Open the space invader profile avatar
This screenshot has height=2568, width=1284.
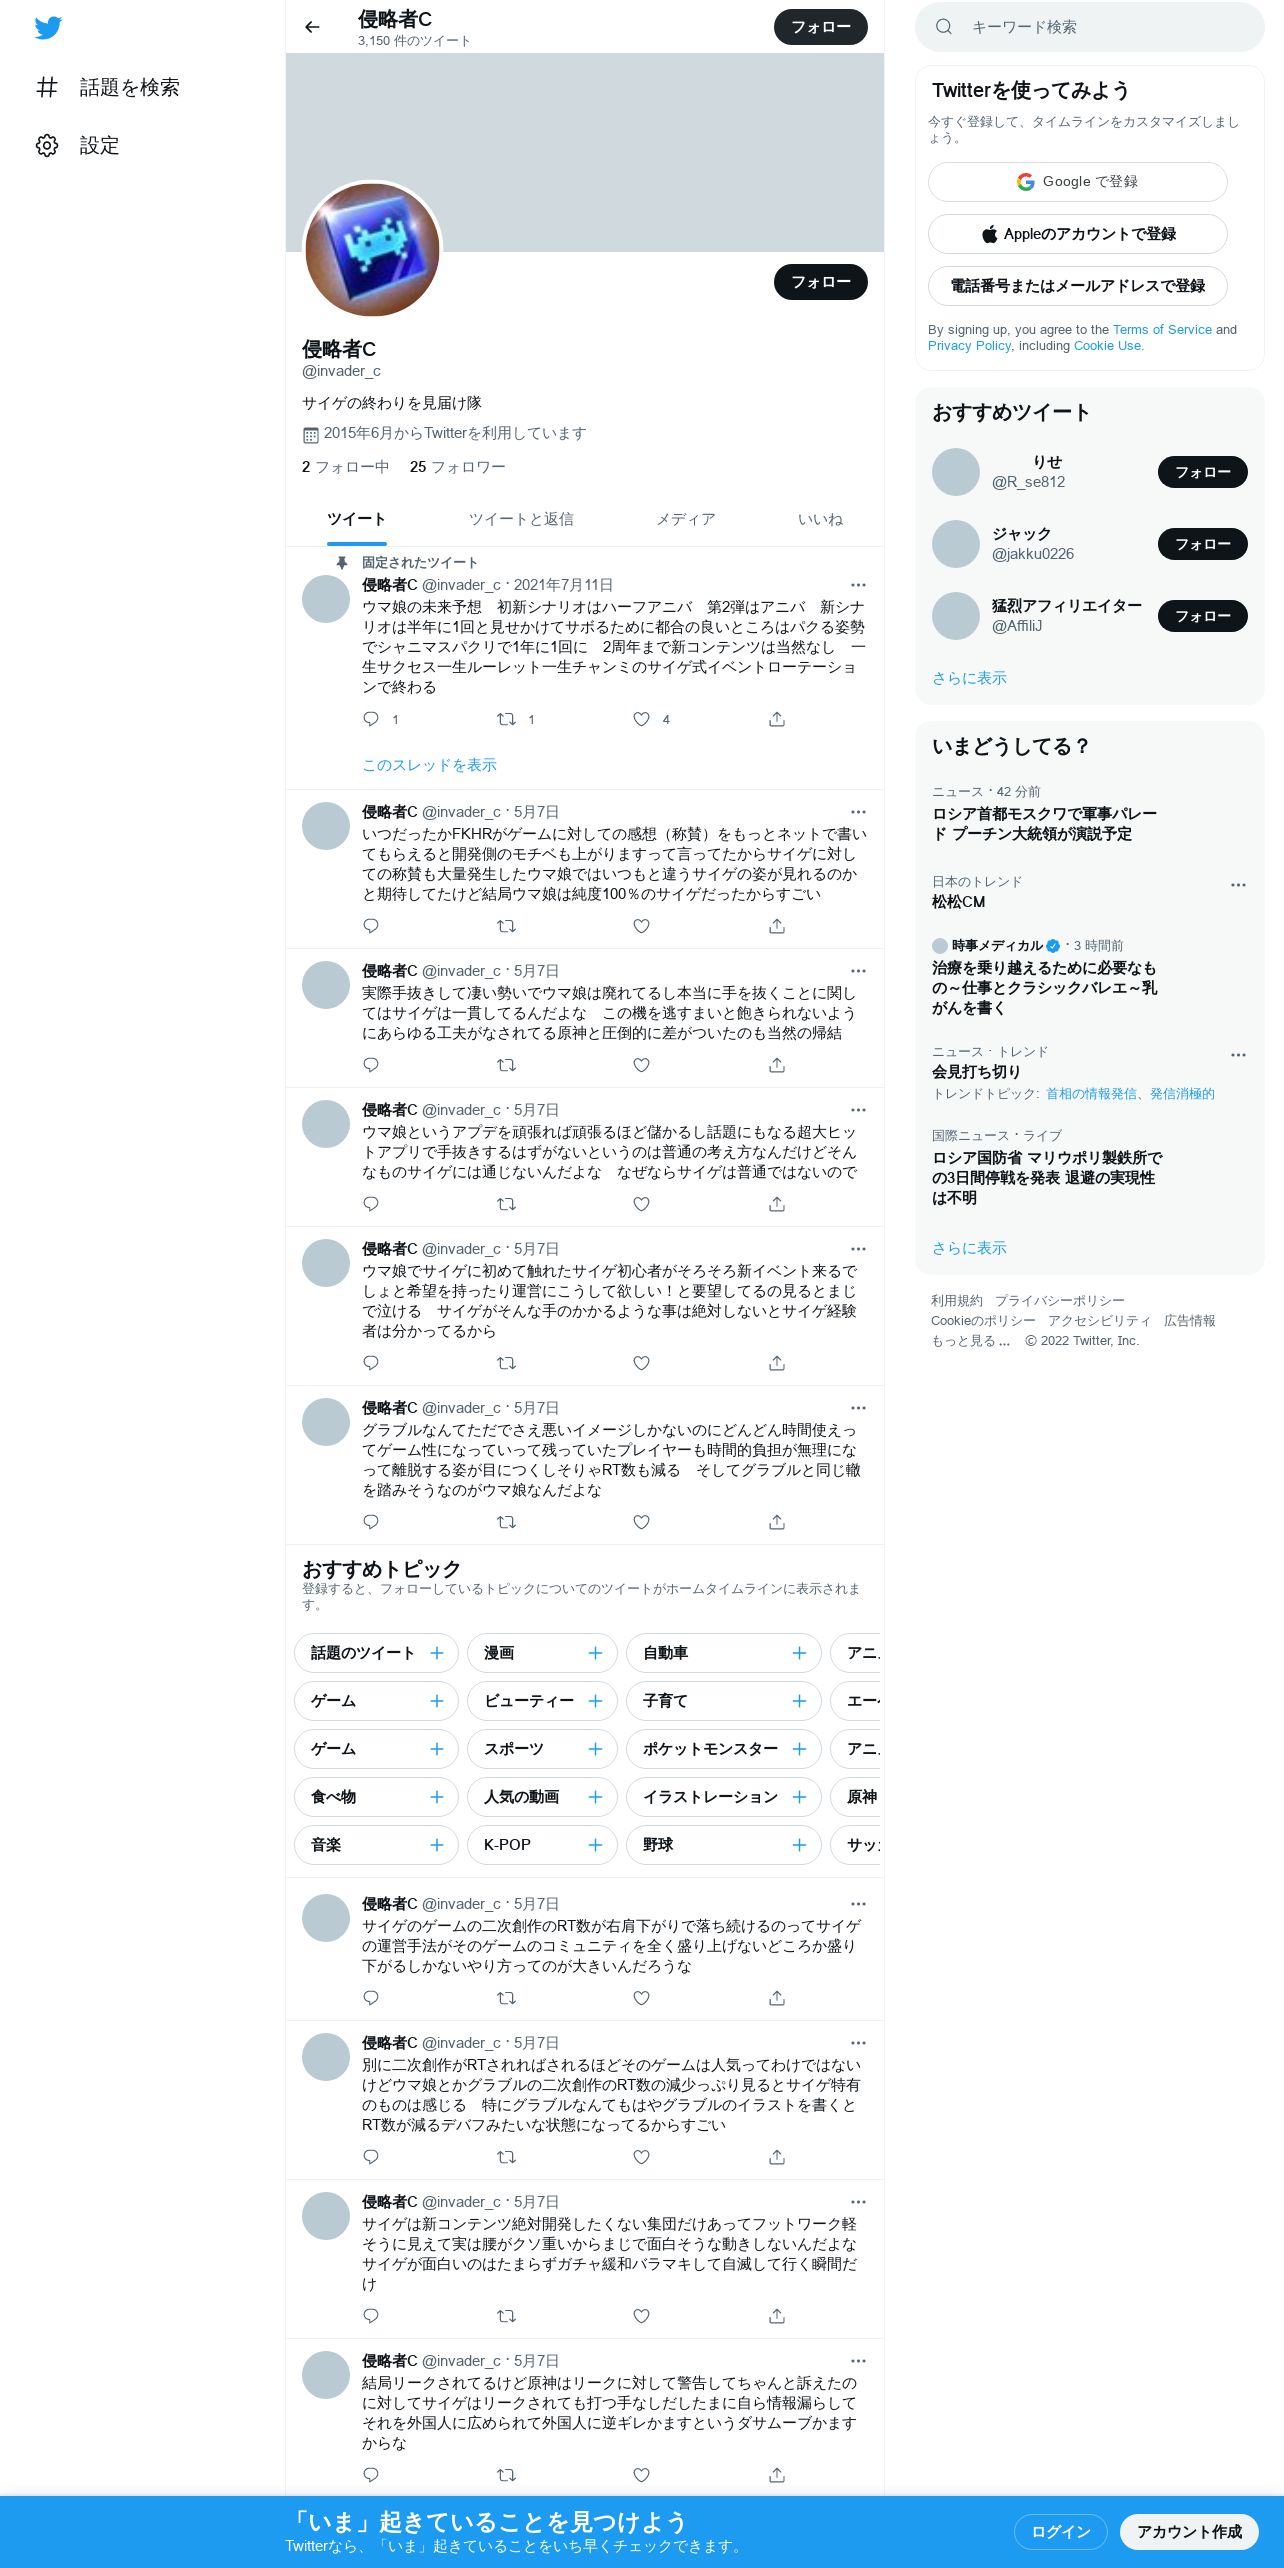pos(372,250)
